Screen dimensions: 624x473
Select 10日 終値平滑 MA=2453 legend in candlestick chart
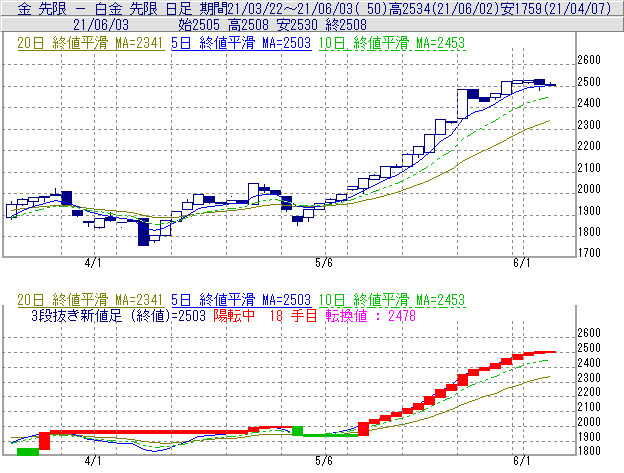[392, 43]
